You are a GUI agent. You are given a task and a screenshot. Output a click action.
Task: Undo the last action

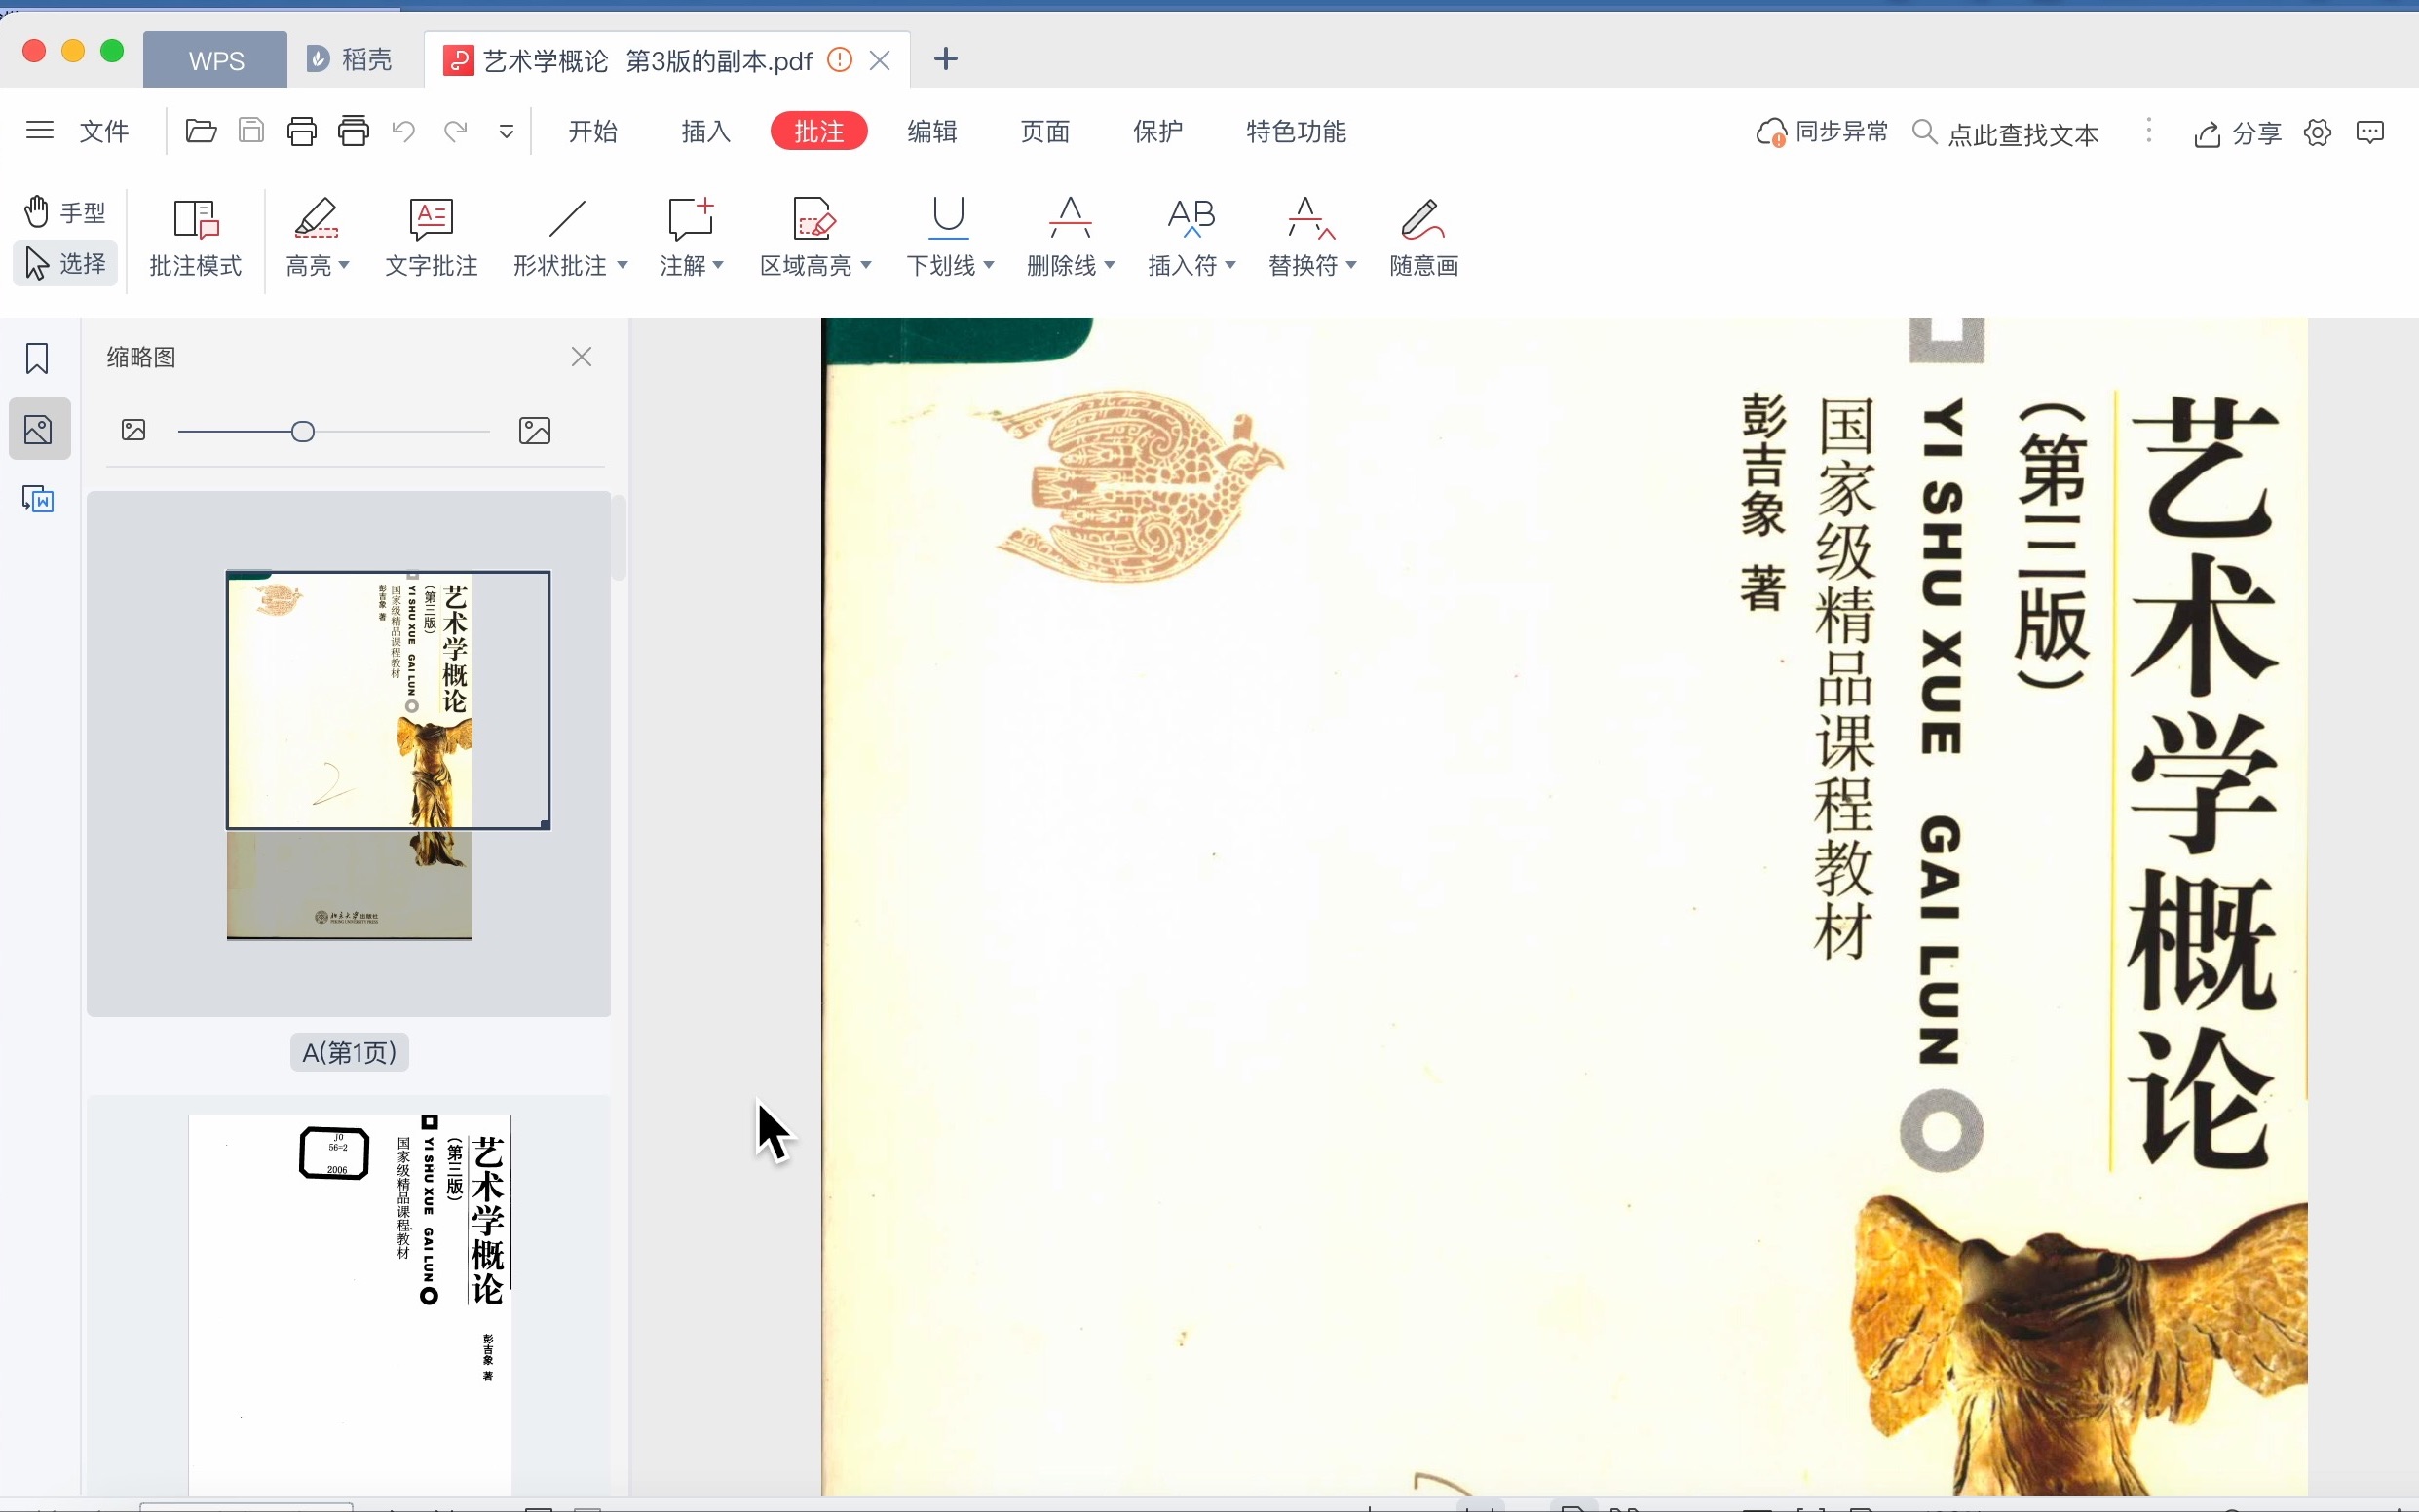404,131
